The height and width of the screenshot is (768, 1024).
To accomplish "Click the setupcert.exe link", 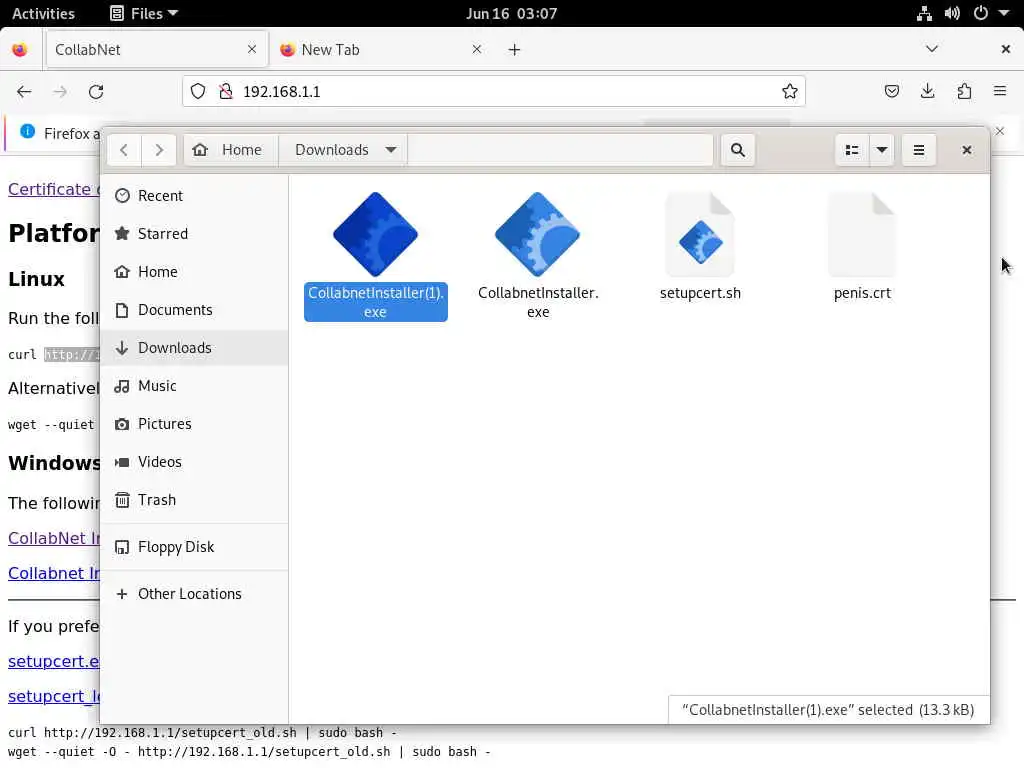I will [54, 662].
